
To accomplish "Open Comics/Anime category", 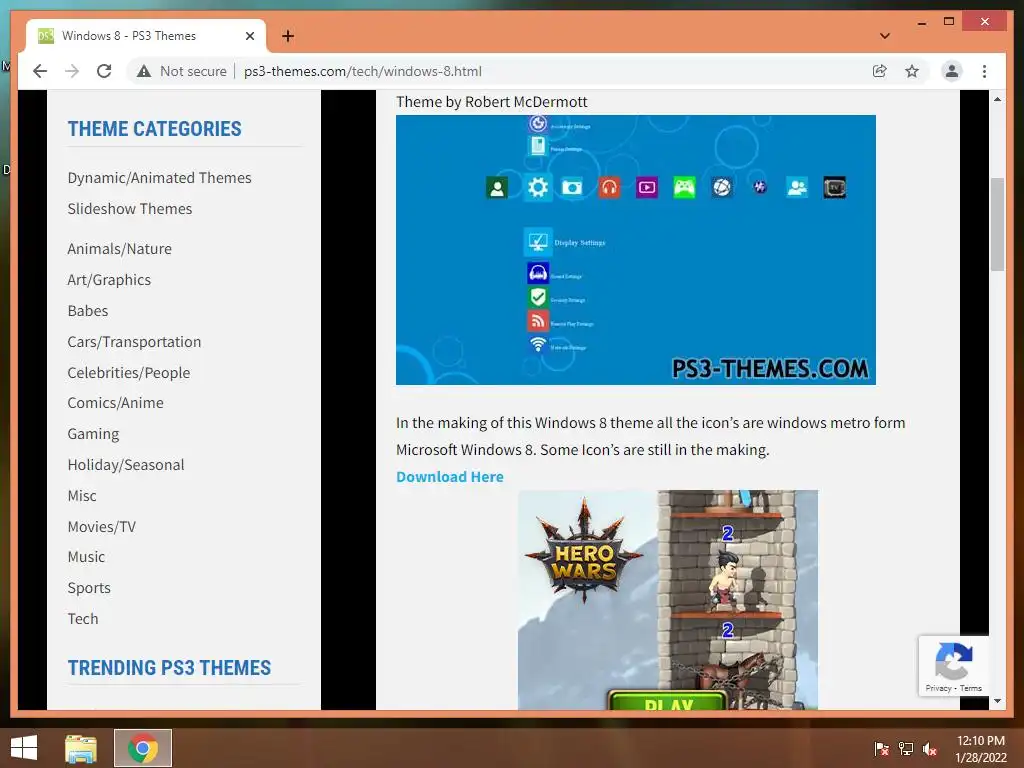I will pos(116,403).
